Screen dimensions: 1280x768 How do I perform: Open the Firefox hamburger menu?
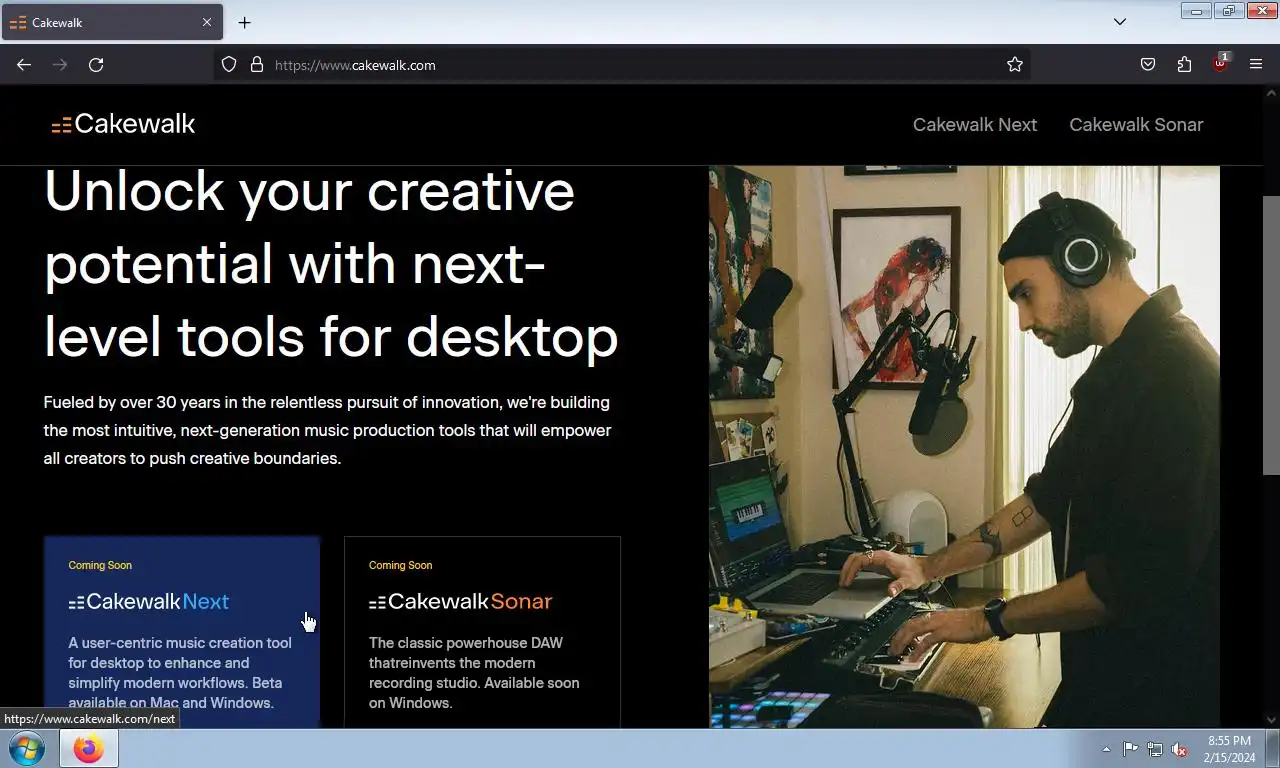pyautogui.click(x=1256, y=65)
